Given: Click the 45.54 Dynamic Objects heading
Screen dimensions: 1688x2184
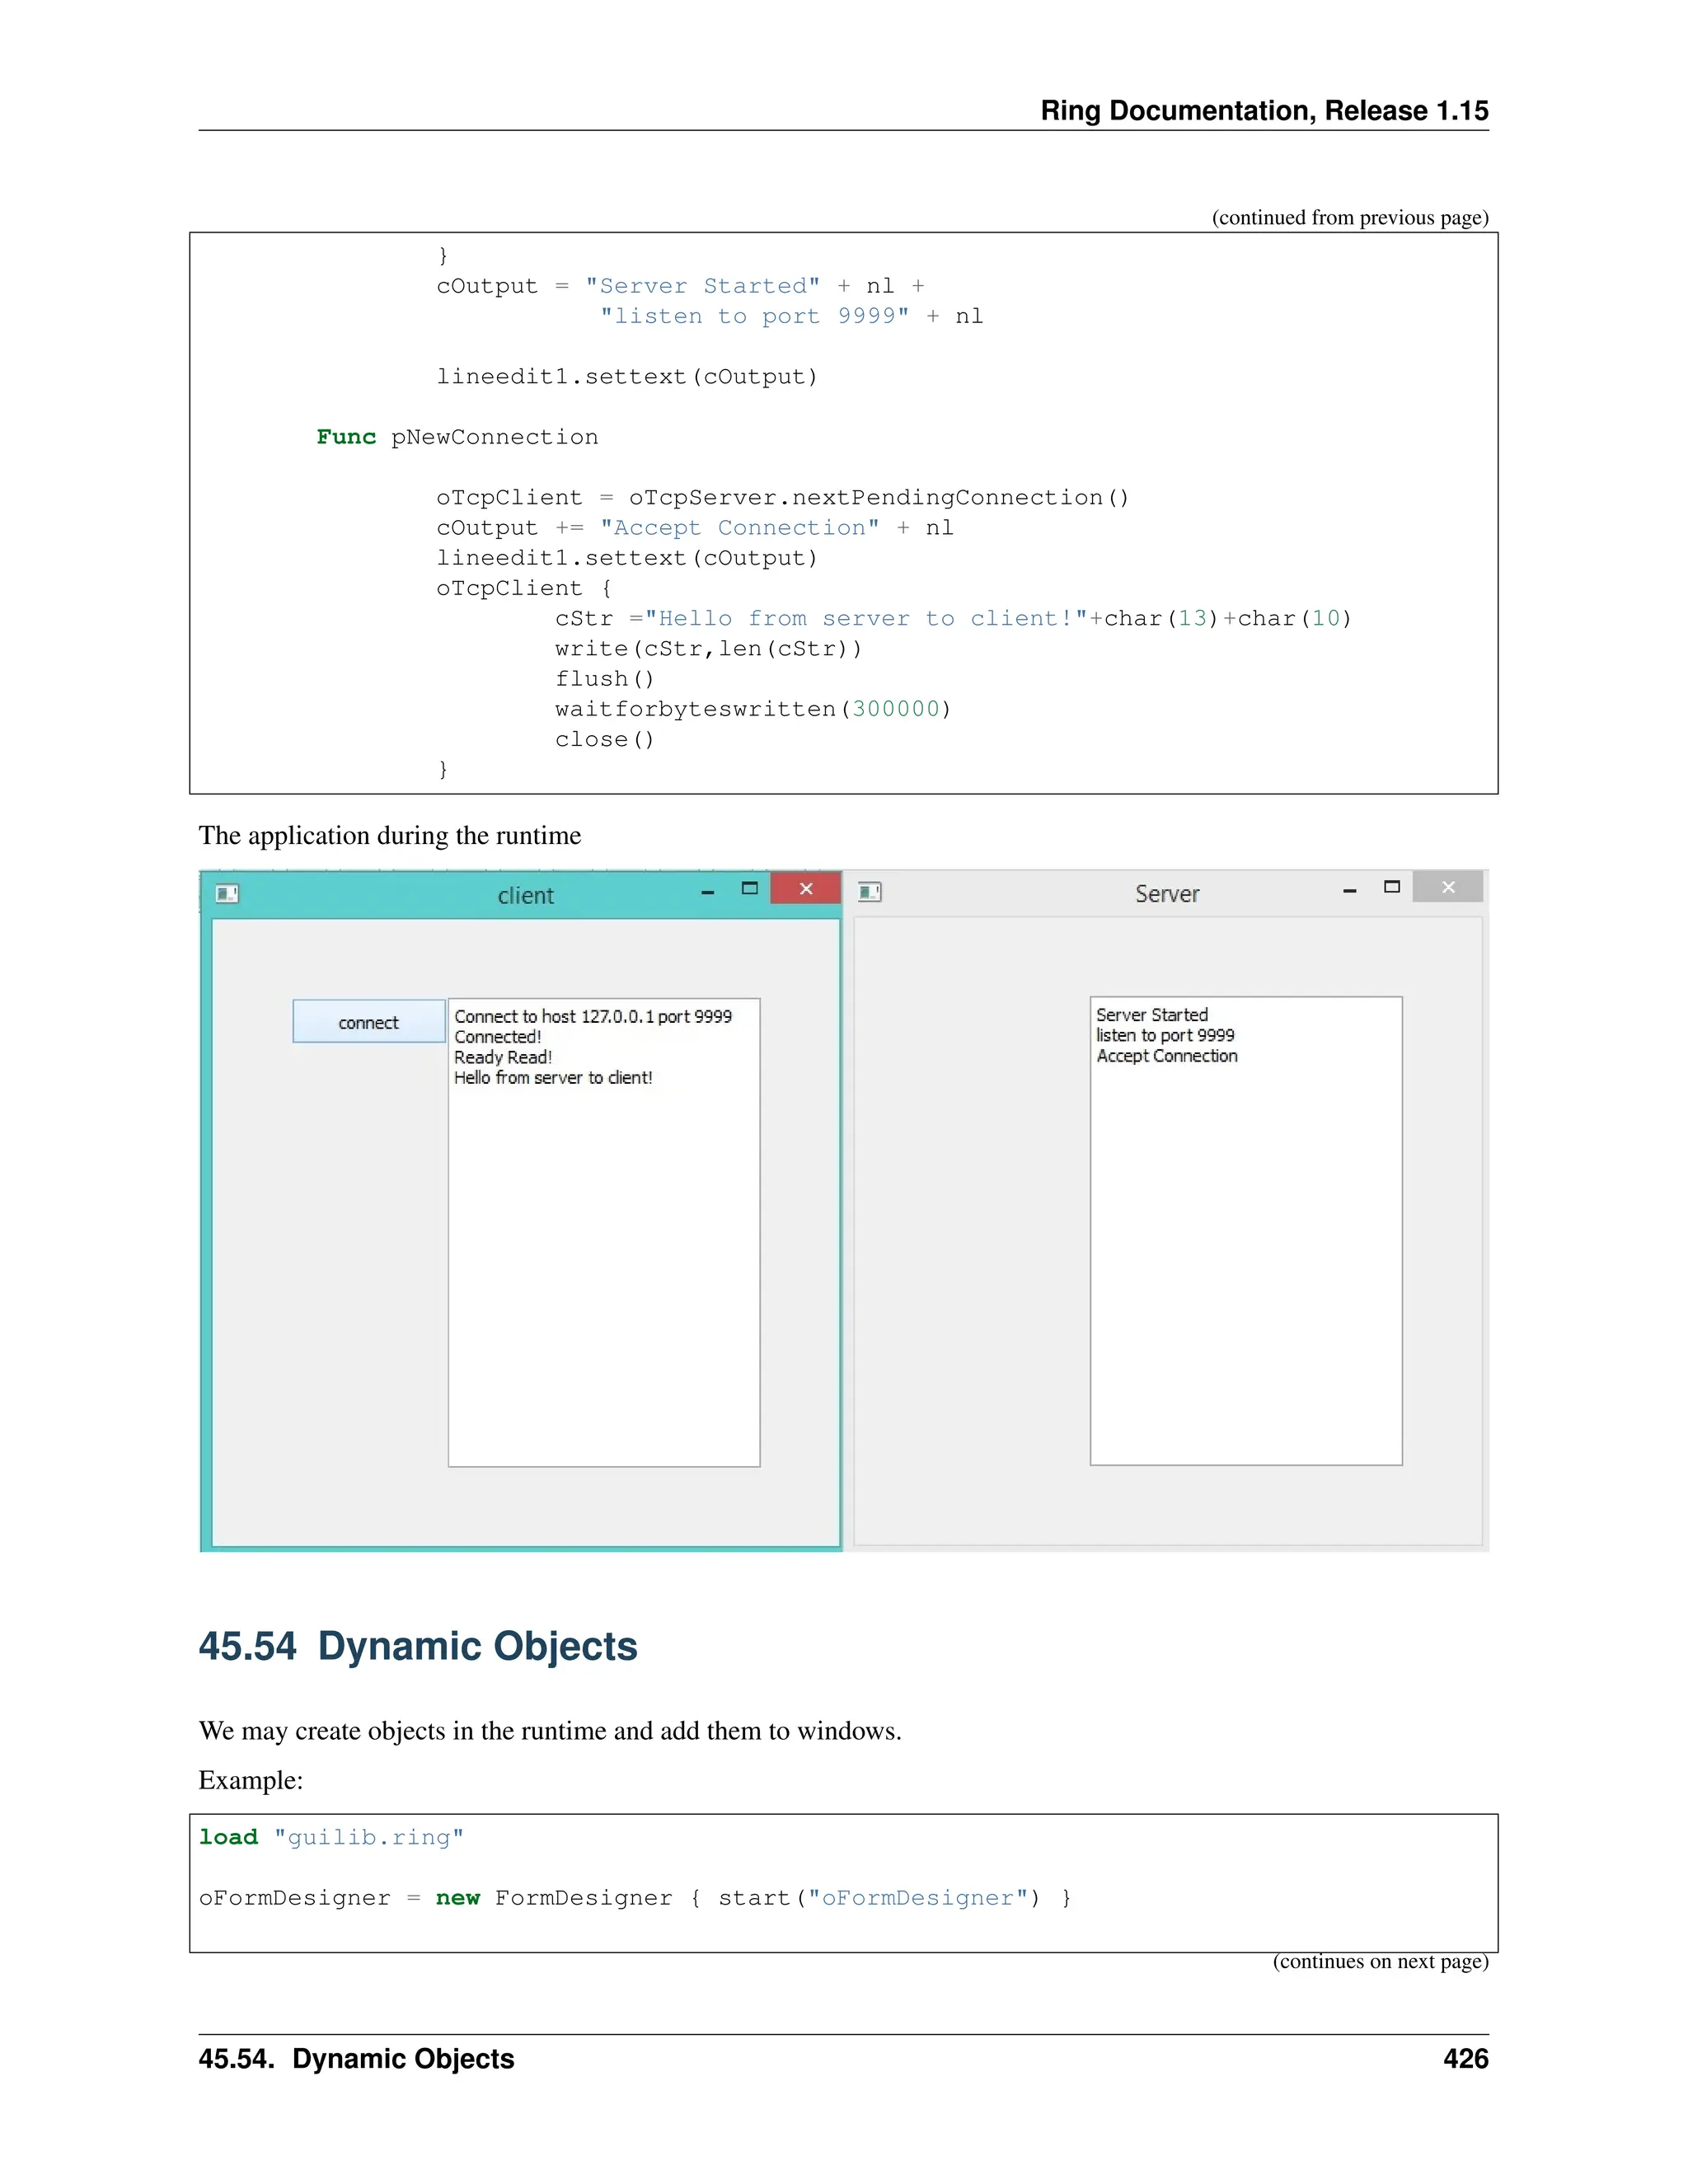Looking at the screenshot, I should [x=418, y=1647].
